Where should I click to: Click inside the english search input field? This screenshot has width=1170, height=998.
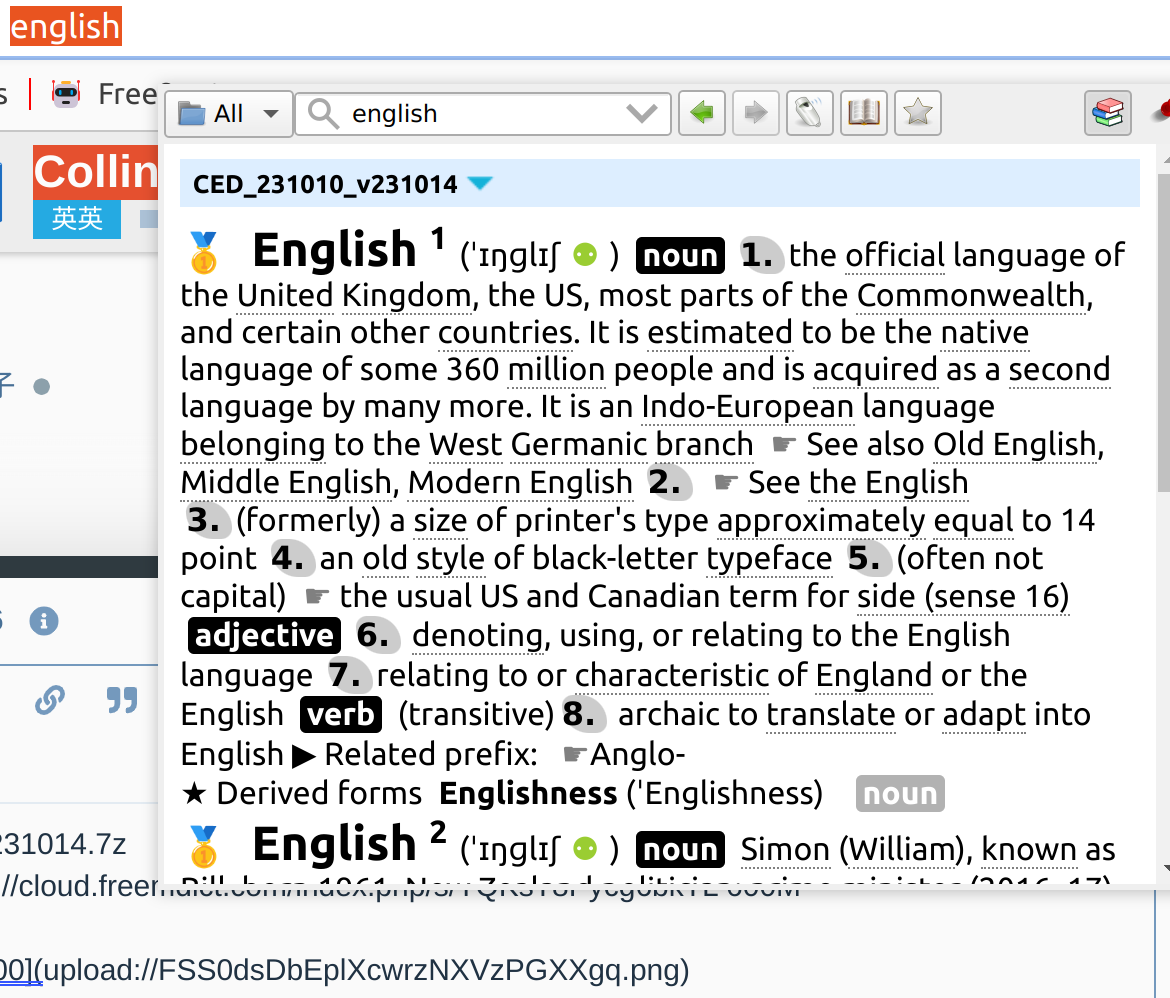[450, 113]
